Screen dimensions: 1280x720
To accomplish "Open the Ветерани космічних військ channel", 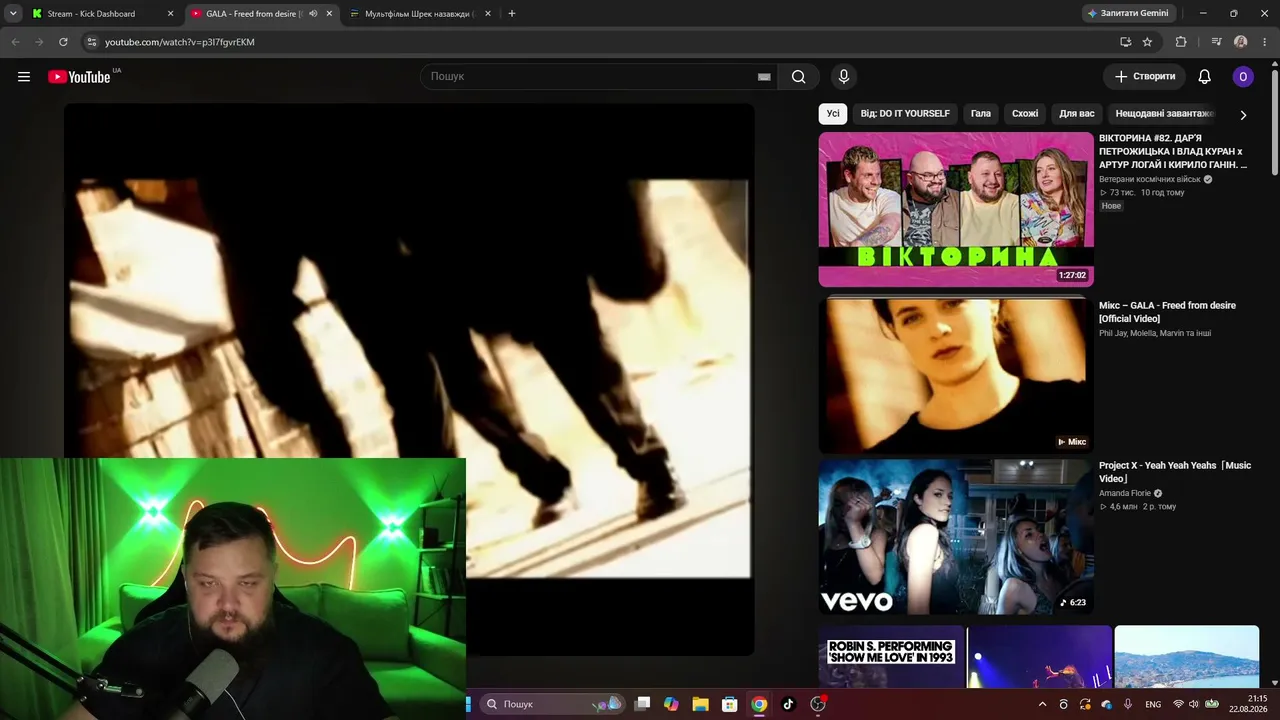I will 1150,180.
